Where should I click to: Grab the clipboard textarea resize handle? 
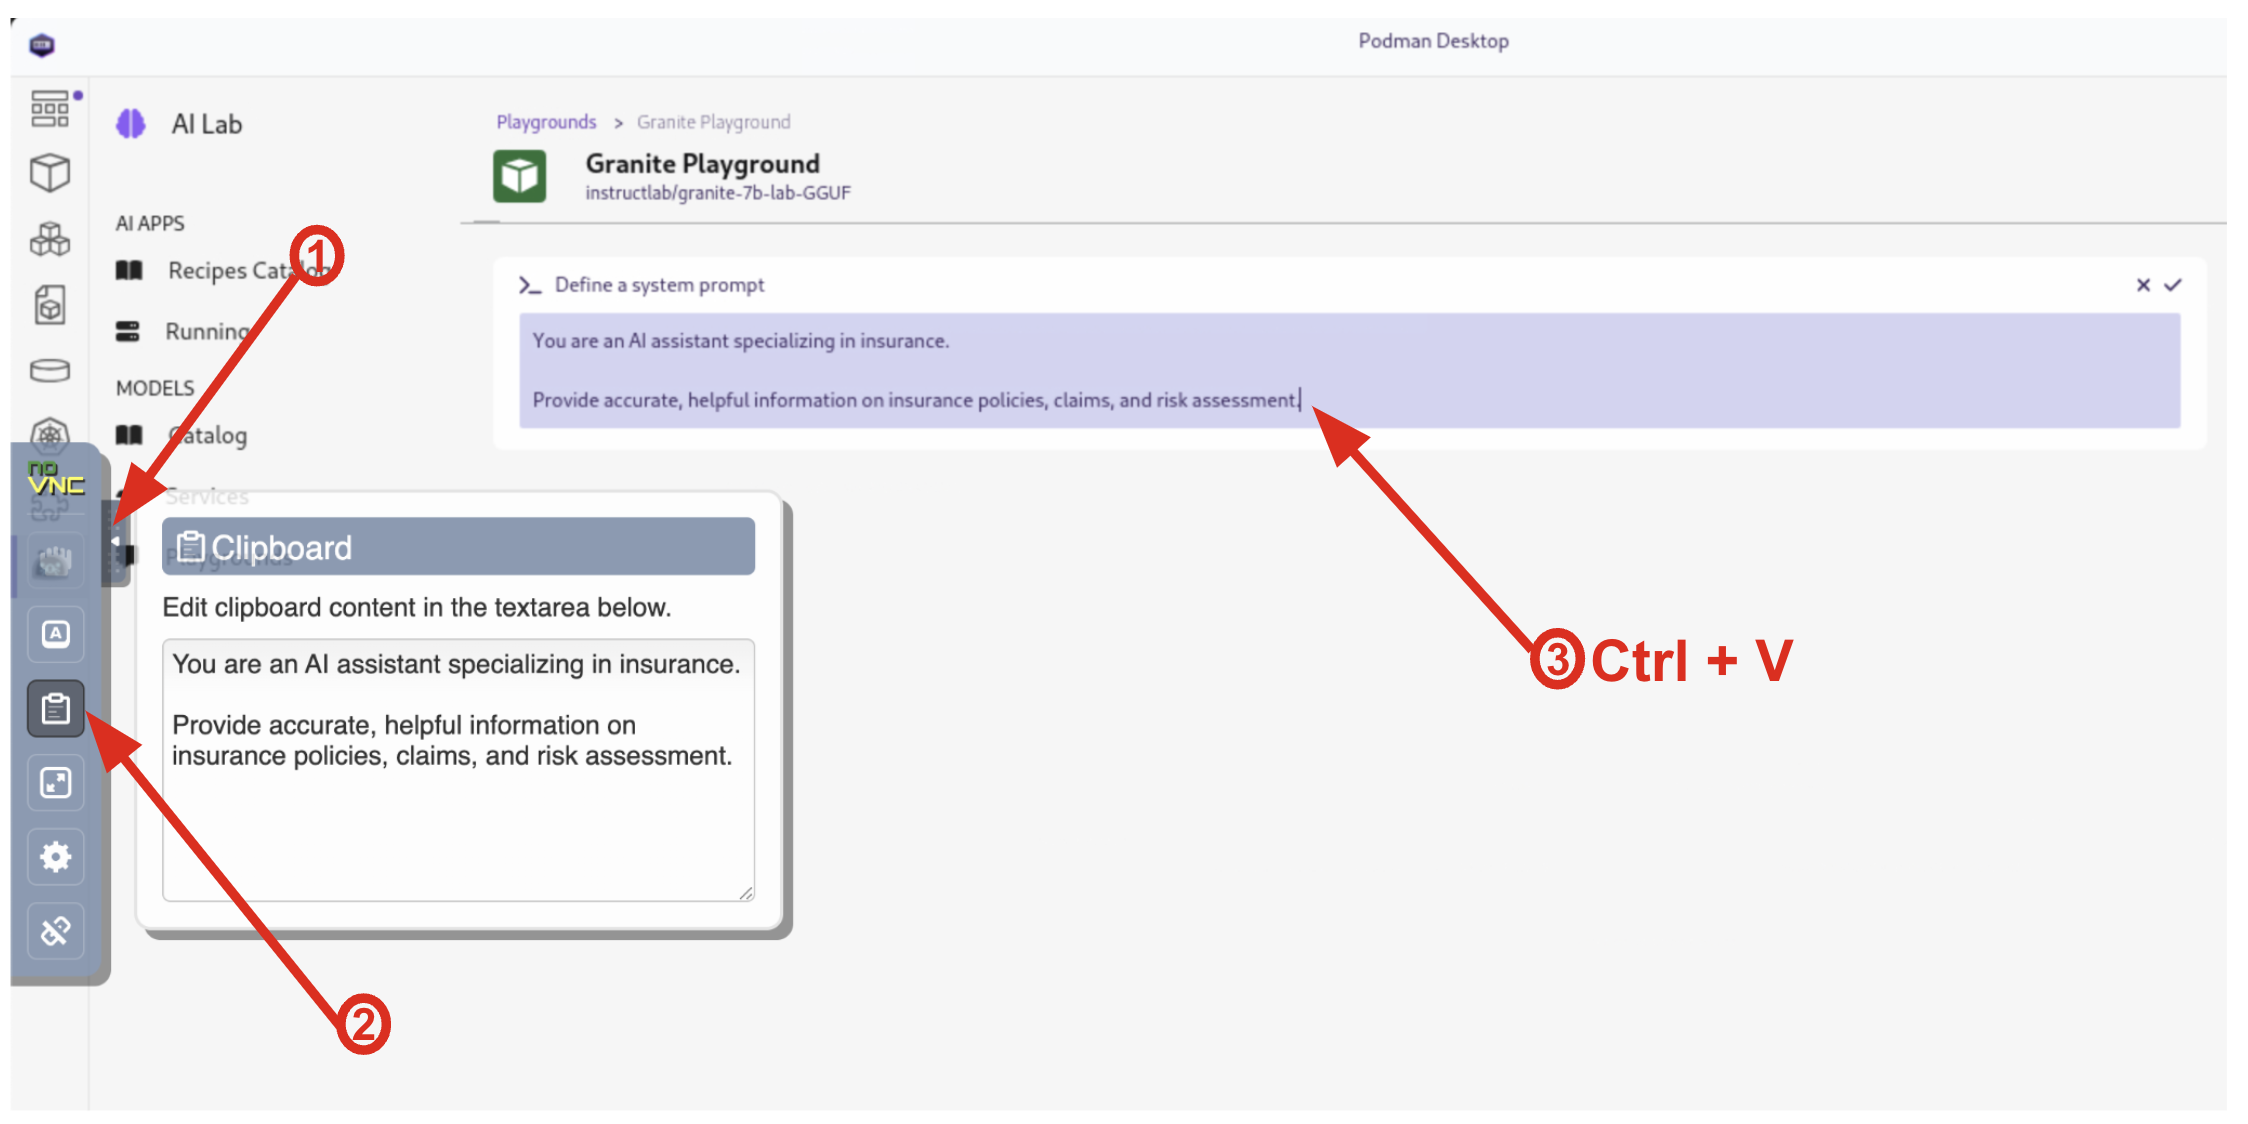(x=746, y=893)
